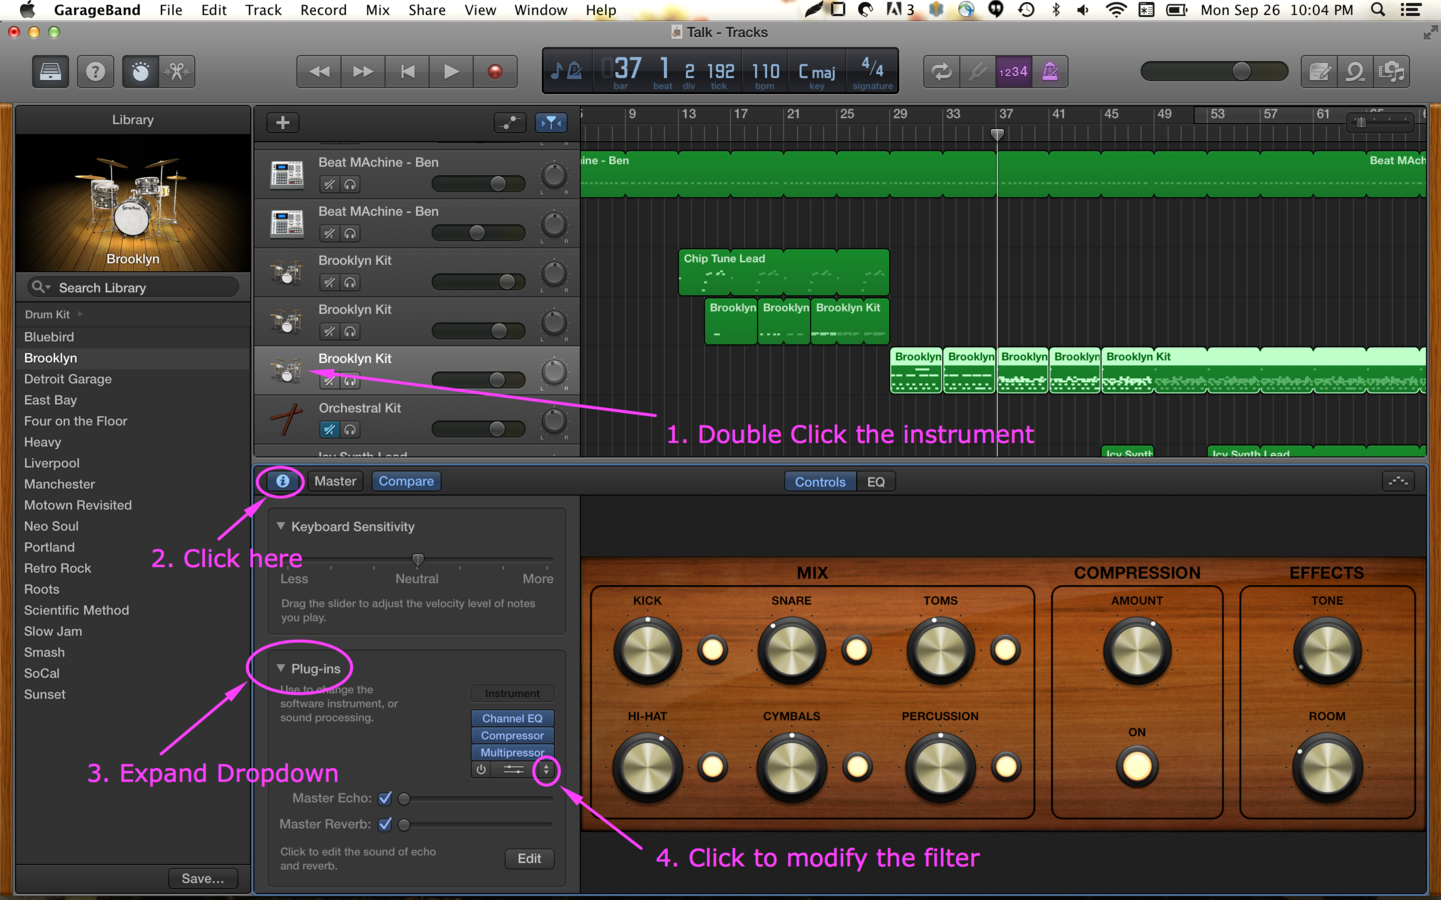Toggle Catch playhead button

click(x=551, y=122)
